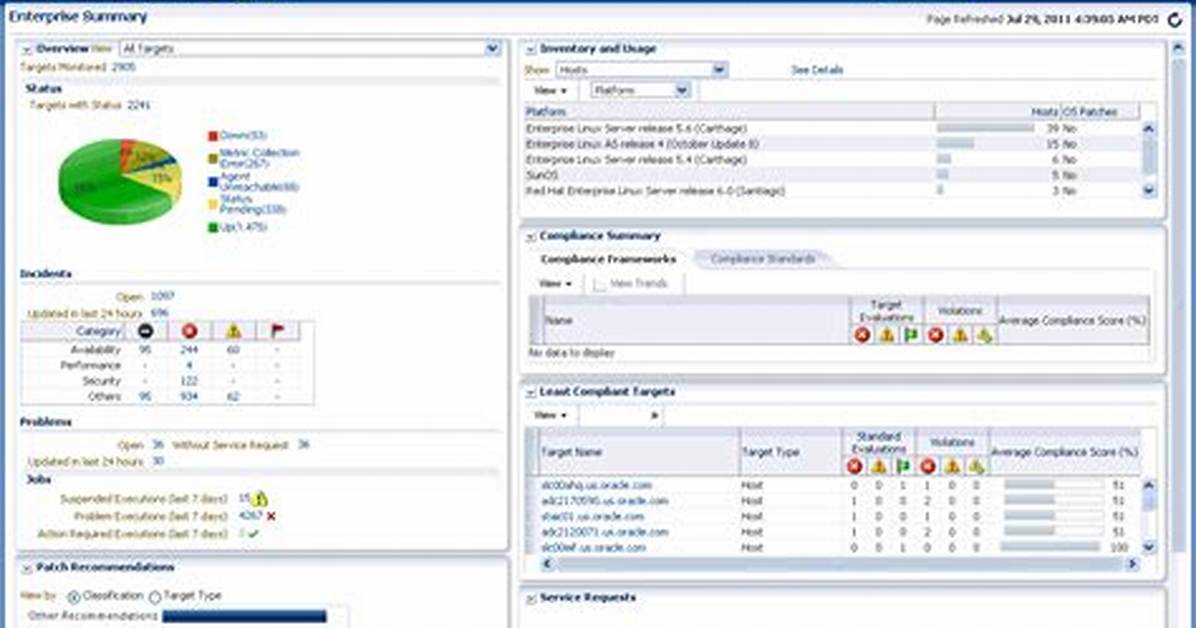Click the Target Evaluations warning icon
This screenshot has width=1196, height=628.
887,335
